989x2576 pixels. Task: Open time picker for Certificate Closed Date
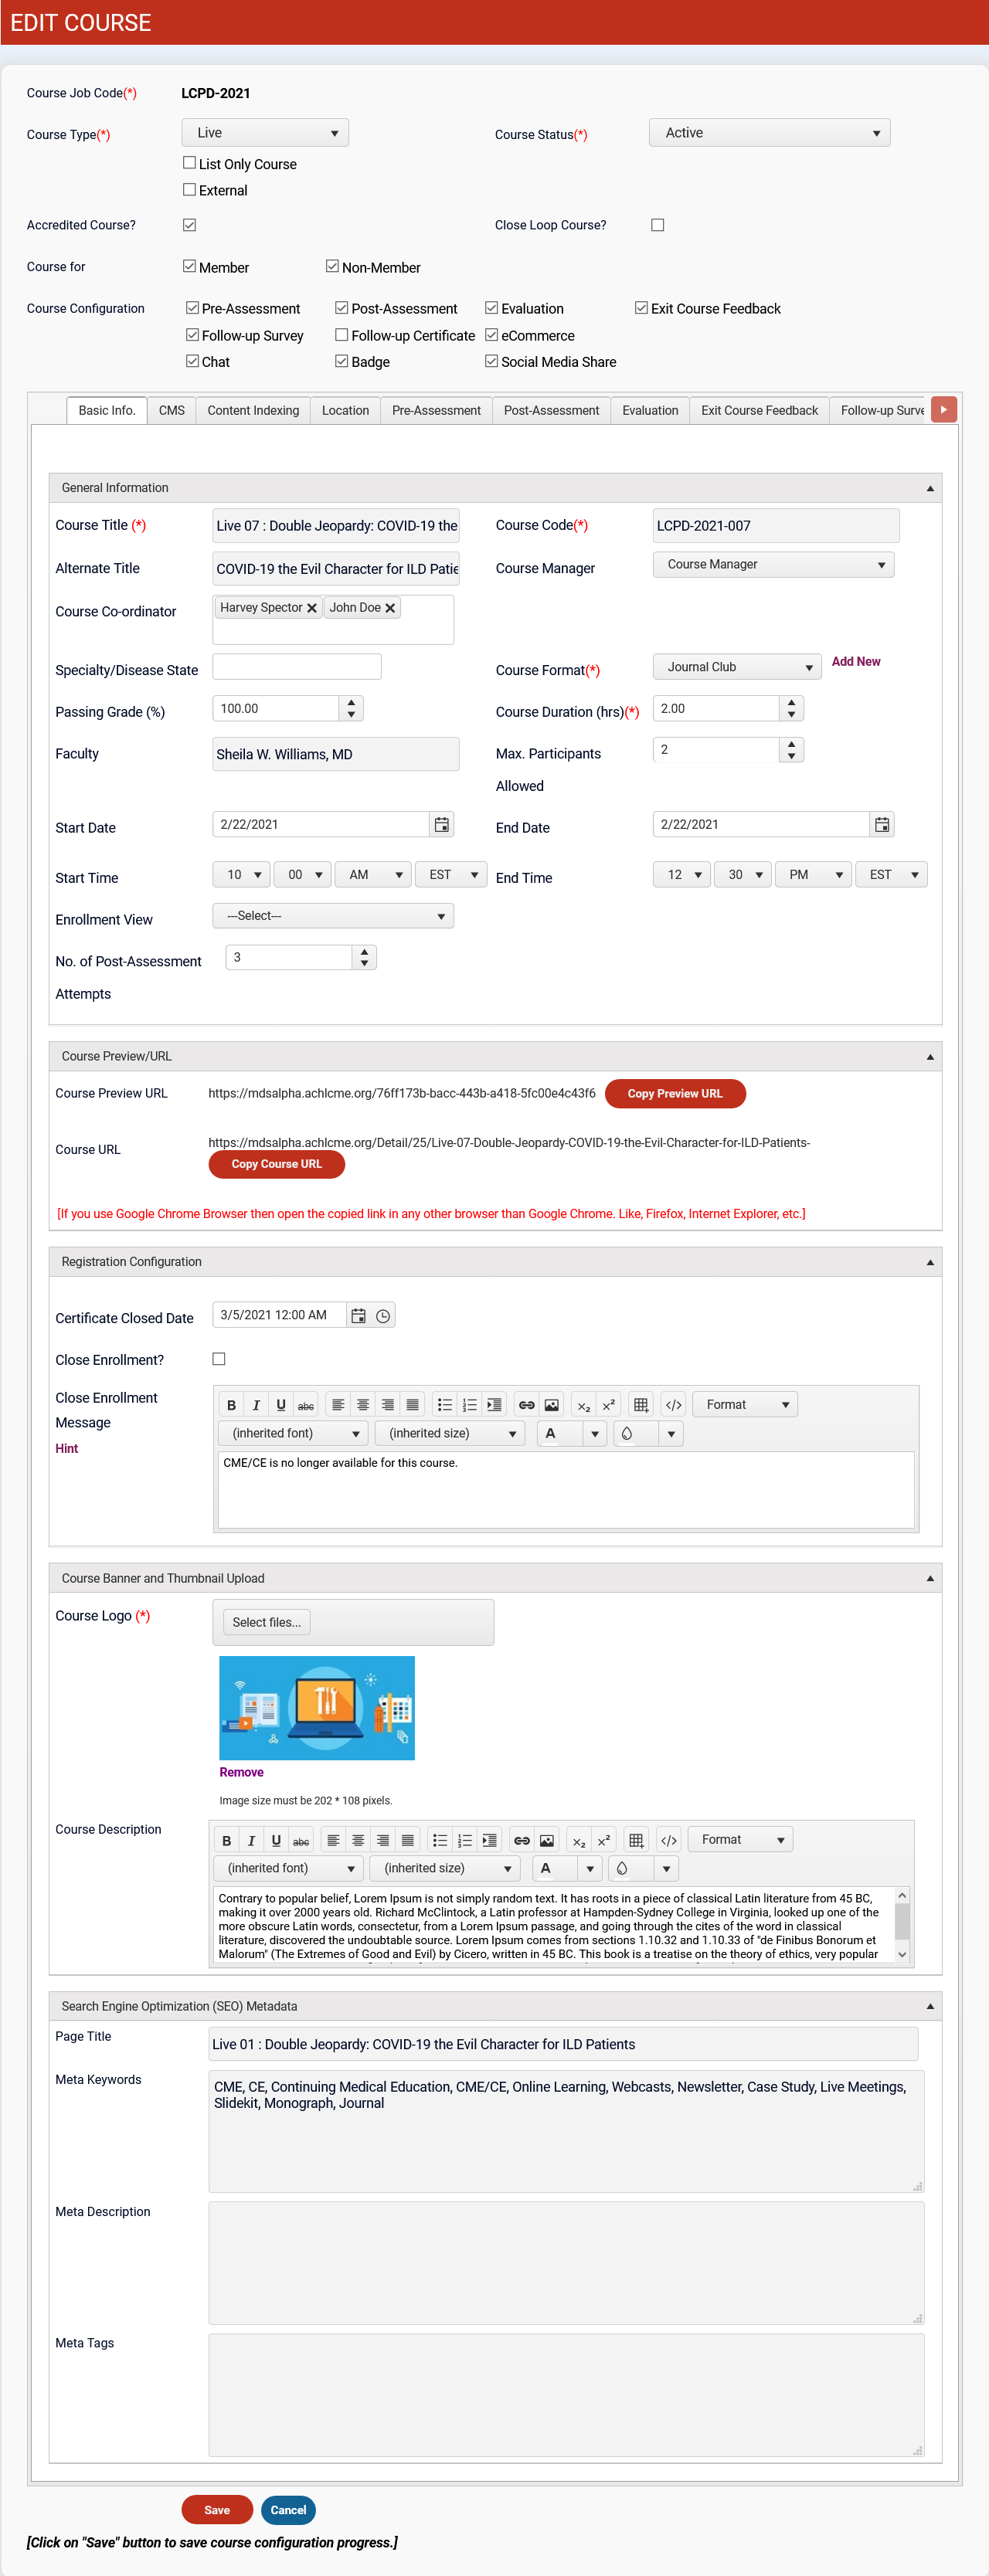[x=383, y=1315]
